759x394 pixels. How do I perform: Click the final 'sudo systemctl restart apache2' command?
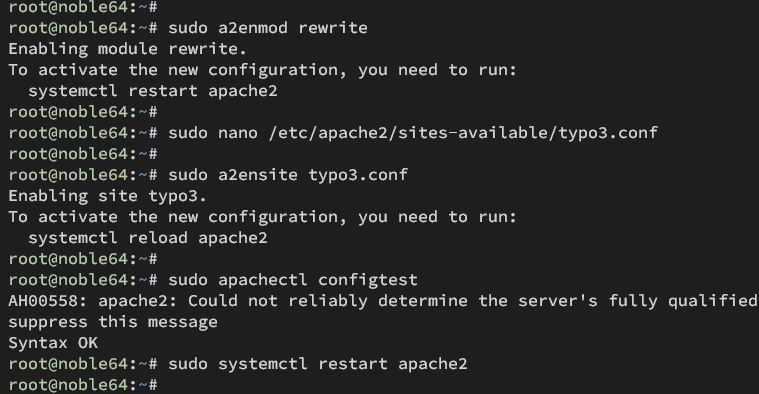pos(318,364)
